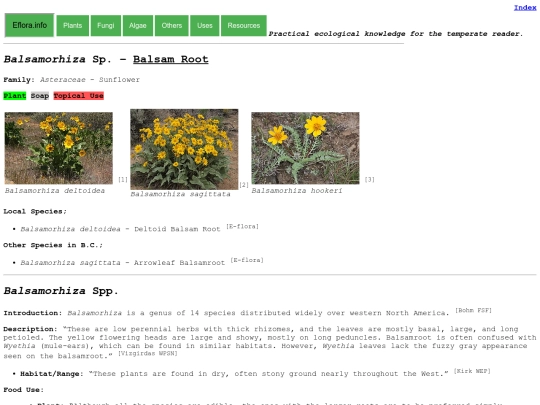540x405 pixels.
Task: Click the 'Habitat/Range:' label
Action: (x=52, y=374)
